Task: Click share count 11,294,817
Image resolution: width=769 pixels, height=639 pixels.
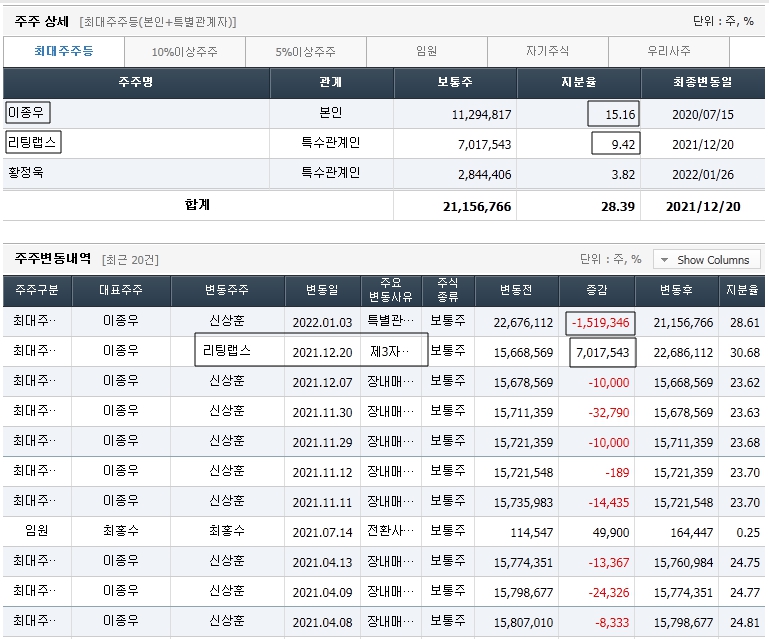Action: coord(481,115)
